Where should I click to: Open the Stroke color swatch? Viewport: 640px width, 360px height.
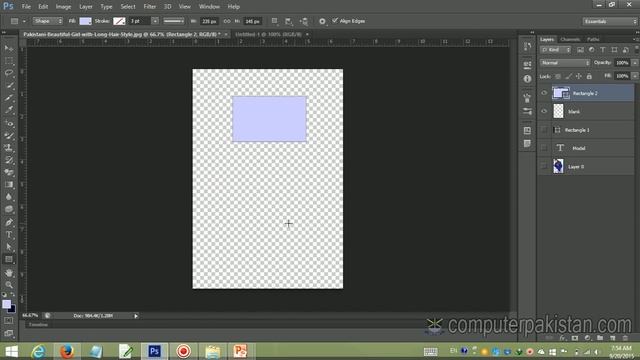[x=119, y=21]
